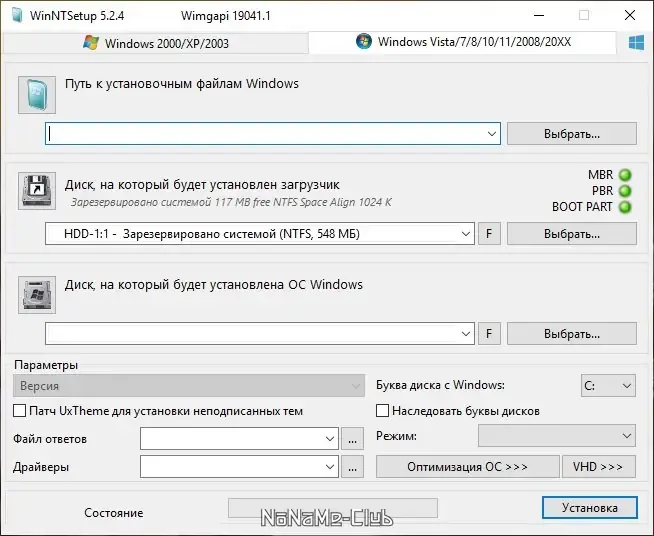Click the BOOT PART green status indicator
Screen dimensions: 654x536
[x=625, y=207]
